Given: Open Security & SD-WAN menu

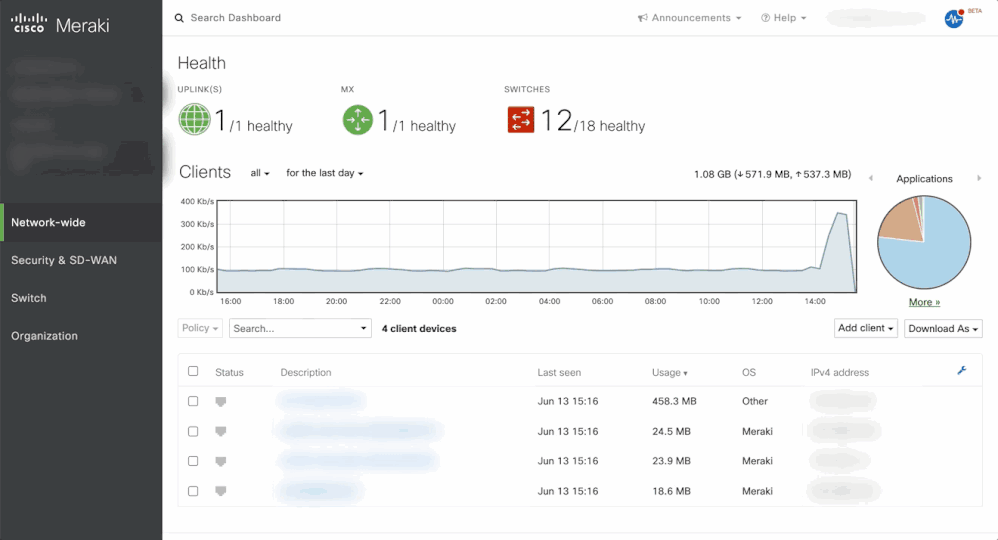Looking at the screenshot, I should point(64,260).
